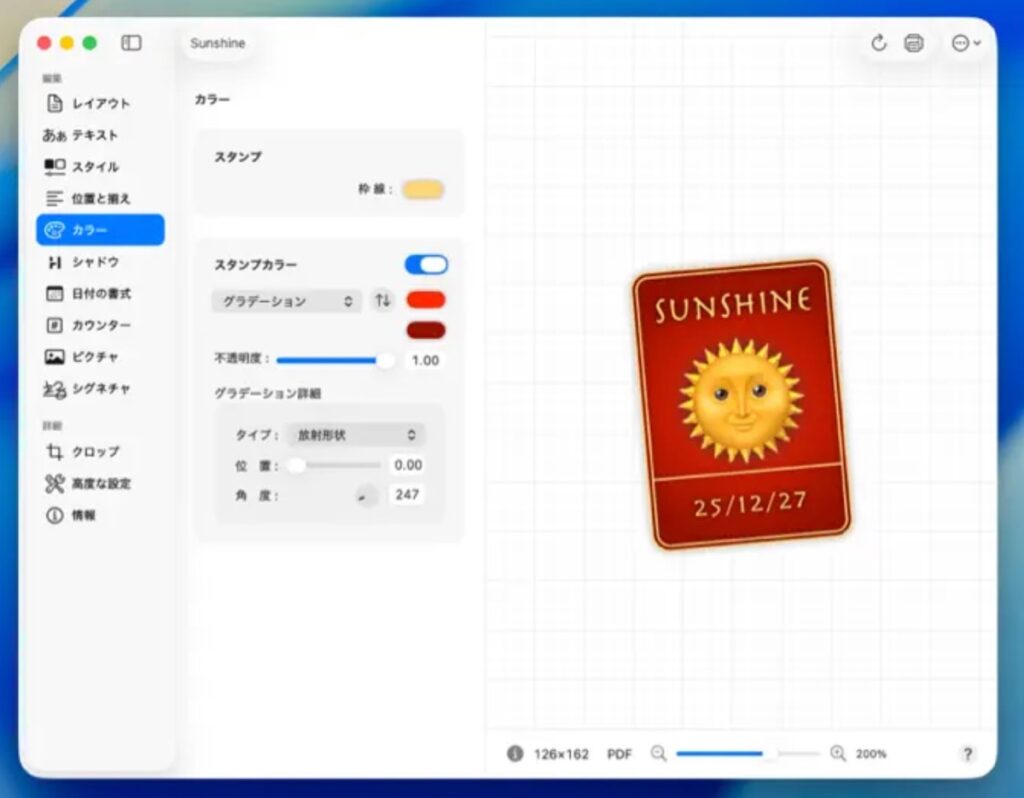Click the print icon in the toolbar
Viewport: 1024px width, 798px height.
pyautogui.click(x=913, y=43)
